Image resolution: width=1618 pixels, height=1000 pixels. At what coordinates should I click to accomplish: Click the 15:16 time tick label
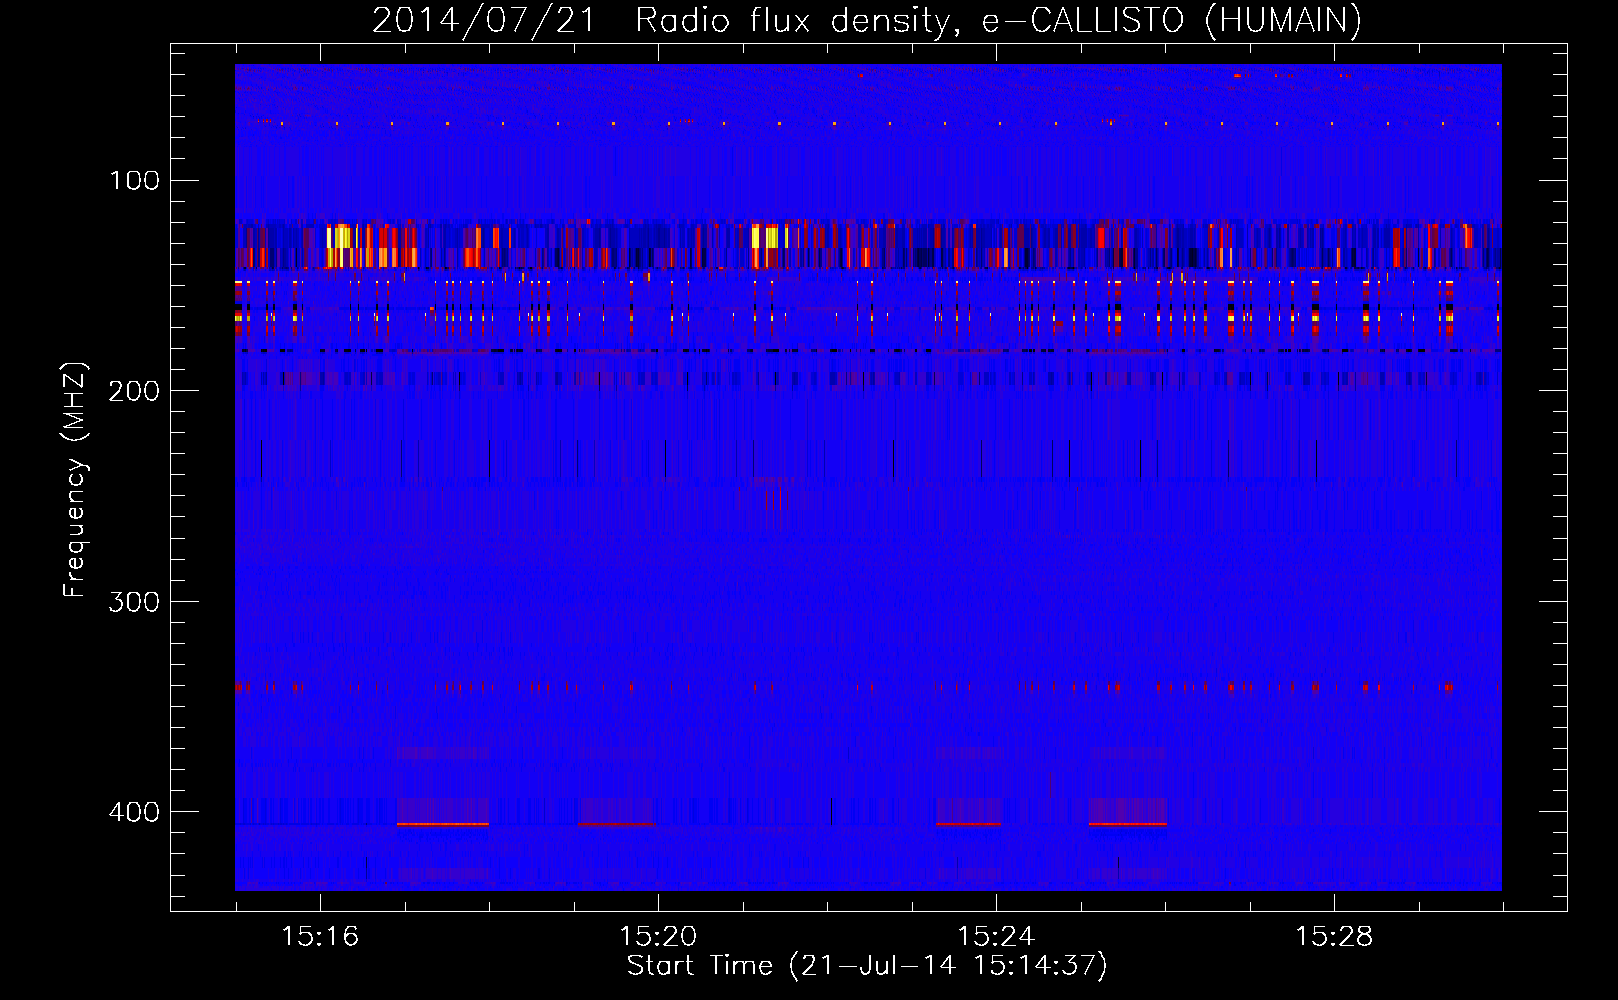(320, 936)
